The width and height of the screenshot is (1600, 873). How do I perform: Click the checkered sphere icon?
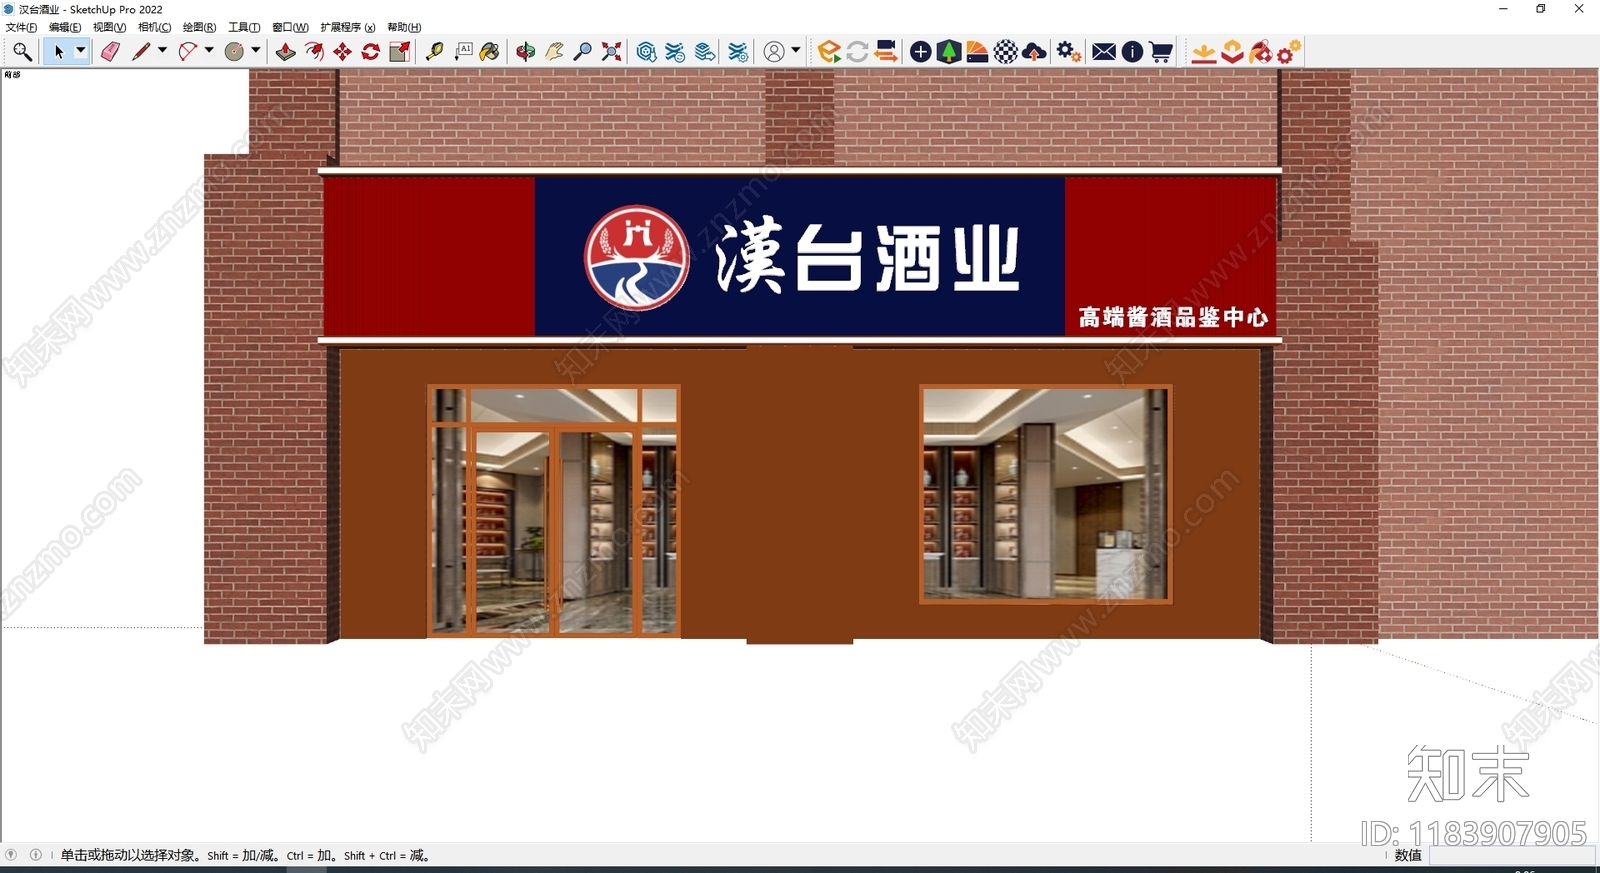pyautogui.click(x=1006, y=52)
